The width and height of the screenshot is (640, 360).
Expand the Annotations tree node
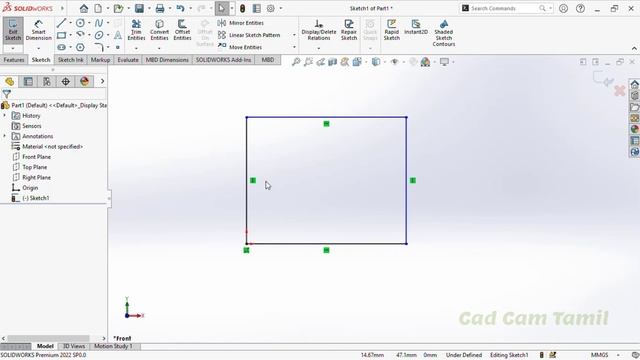point(5,136)
